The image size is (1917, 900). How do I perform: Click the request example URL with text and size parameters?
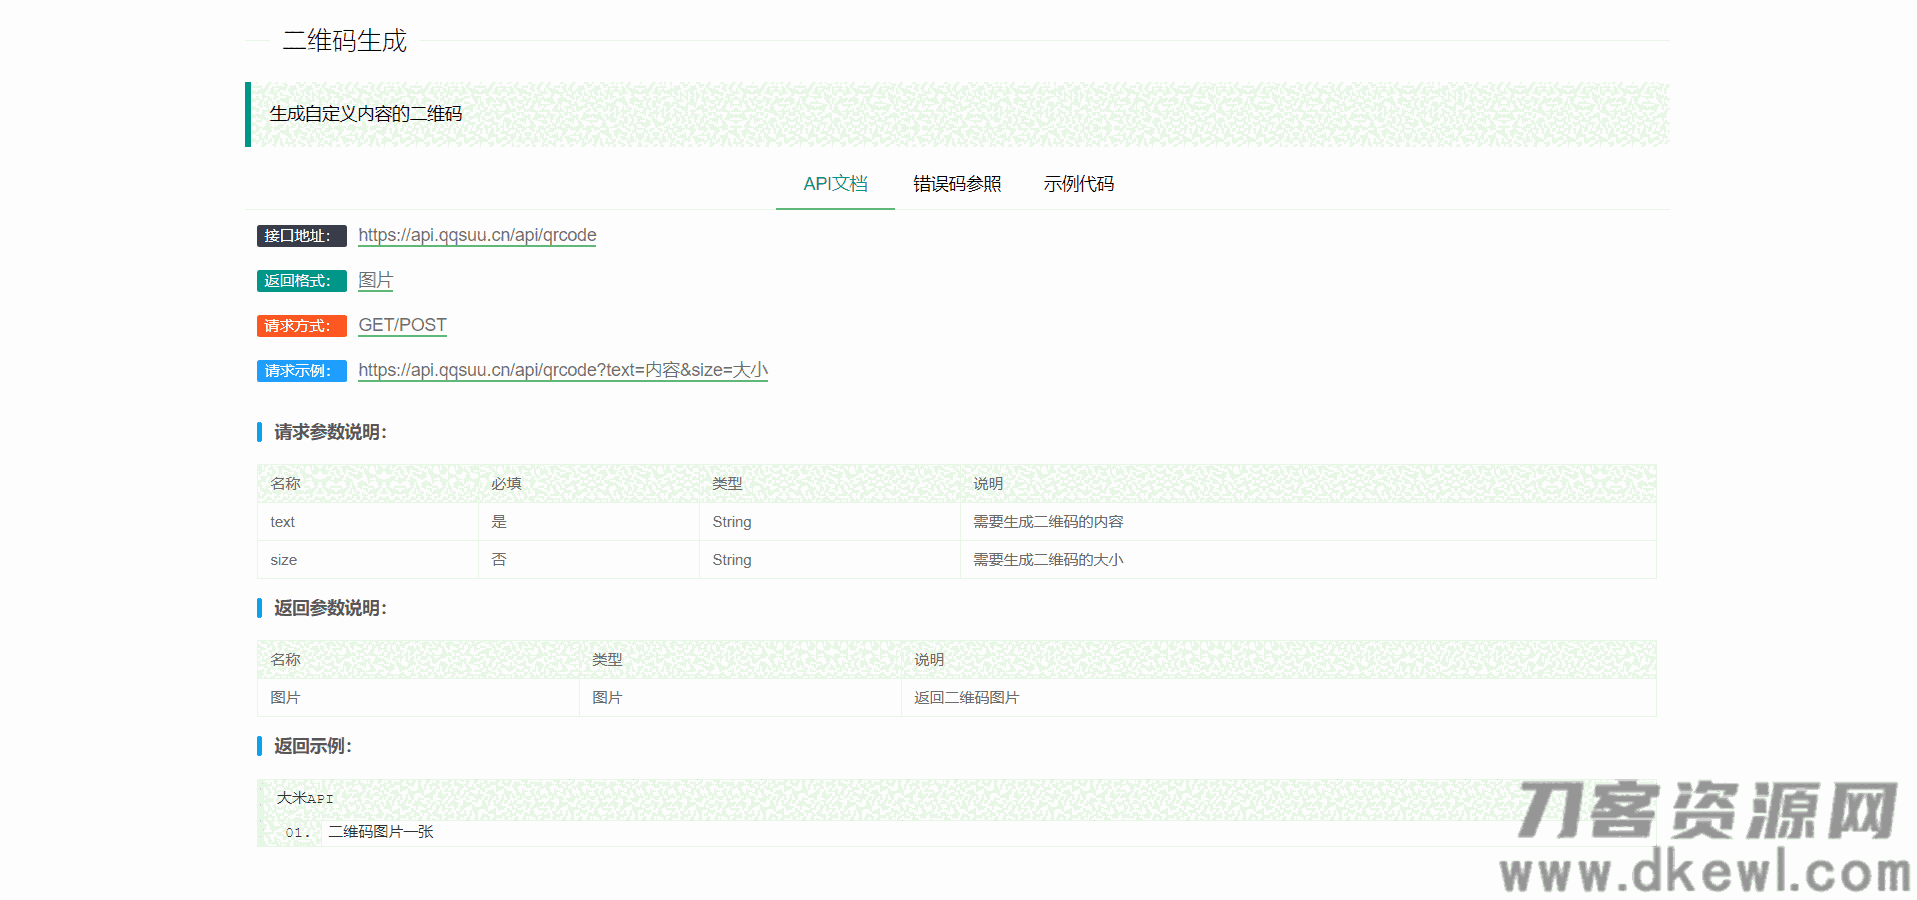tap(562, 370)
